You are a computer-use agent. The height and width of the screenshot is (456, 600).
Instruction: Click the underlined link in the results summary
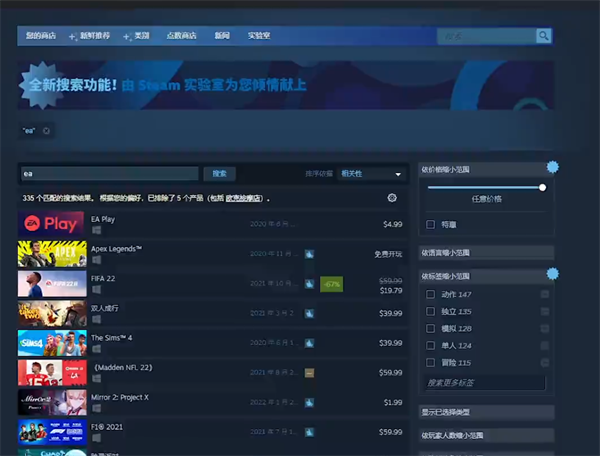244,198
